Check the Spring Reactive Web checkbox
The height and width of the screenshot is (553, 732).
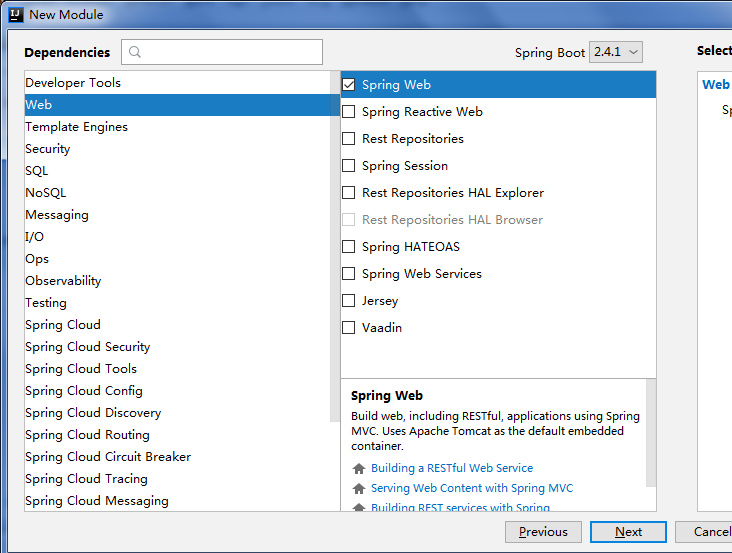[349, 112]
